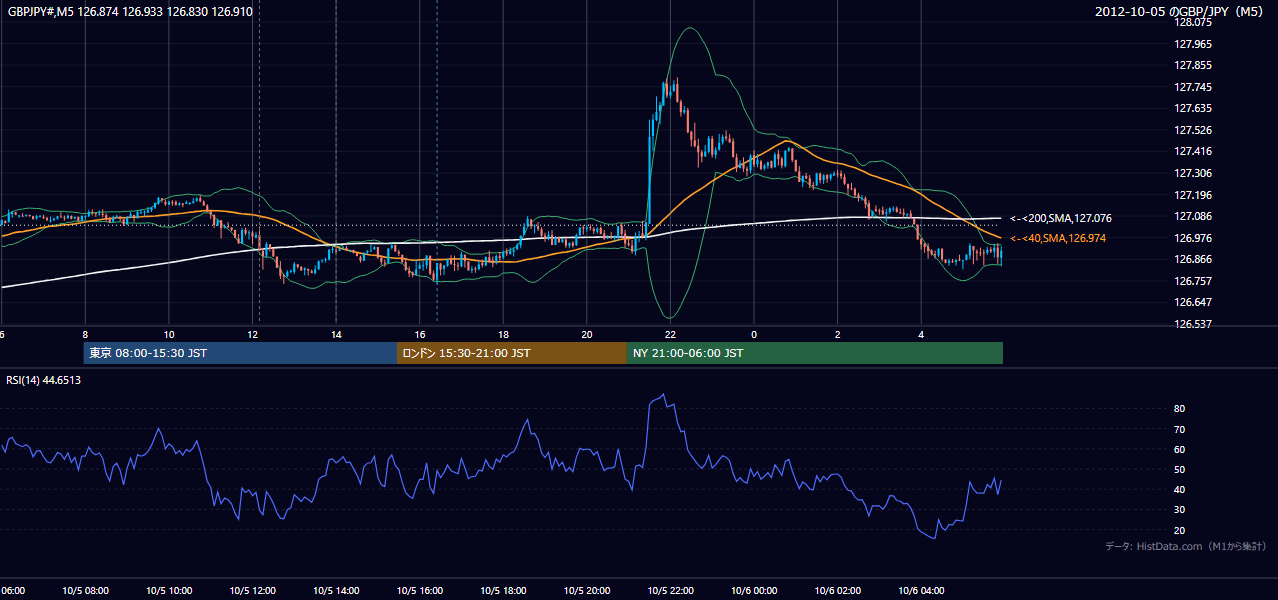The width and height of the screenshot is (1278, 600).
Task: Click the 10/5 20:00 bottom time label
Action: click(587, 591)
